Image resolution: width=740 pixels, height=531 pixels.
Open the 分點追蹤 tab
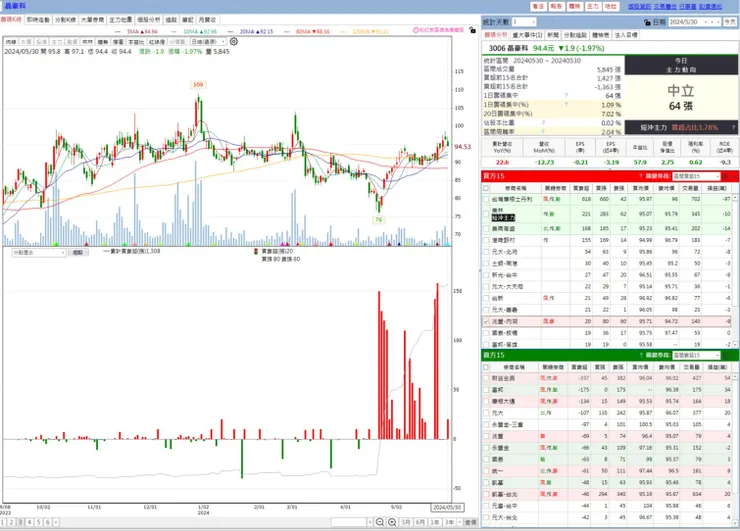click(575, 35)
